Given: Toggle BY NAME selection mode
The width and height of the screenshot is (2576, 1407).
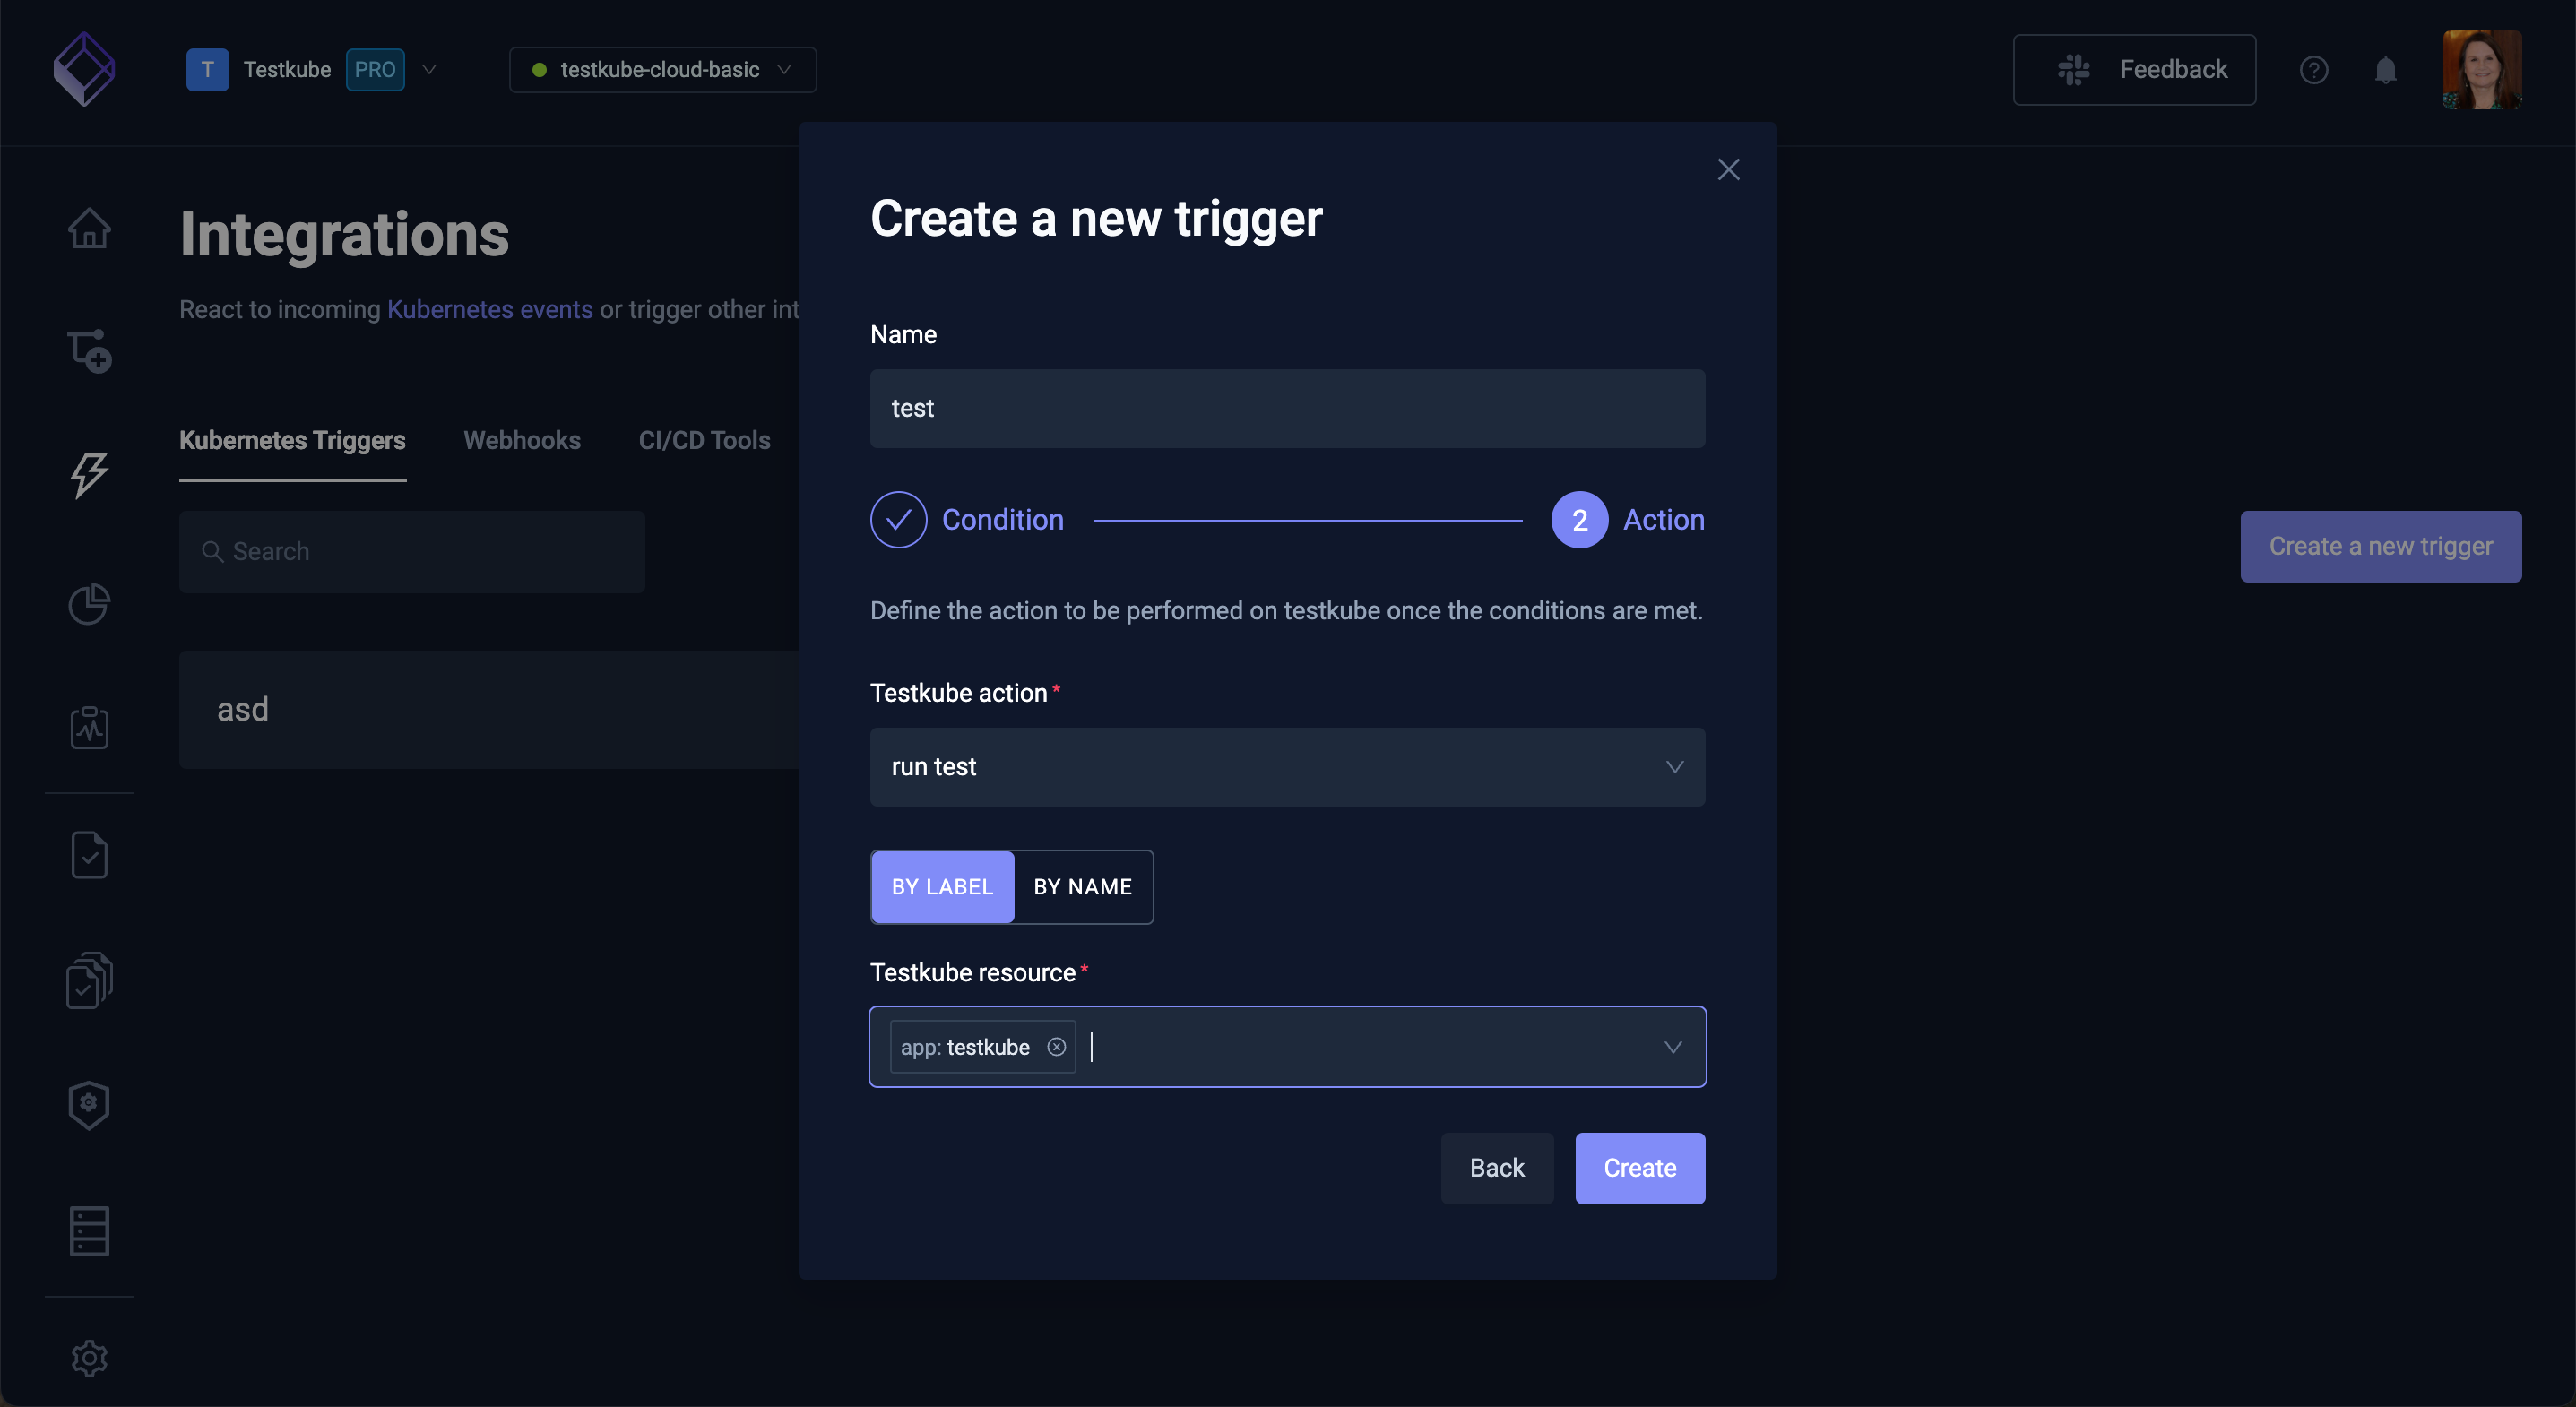Looking at the screenshot, I should click(x=1083, y=885).
